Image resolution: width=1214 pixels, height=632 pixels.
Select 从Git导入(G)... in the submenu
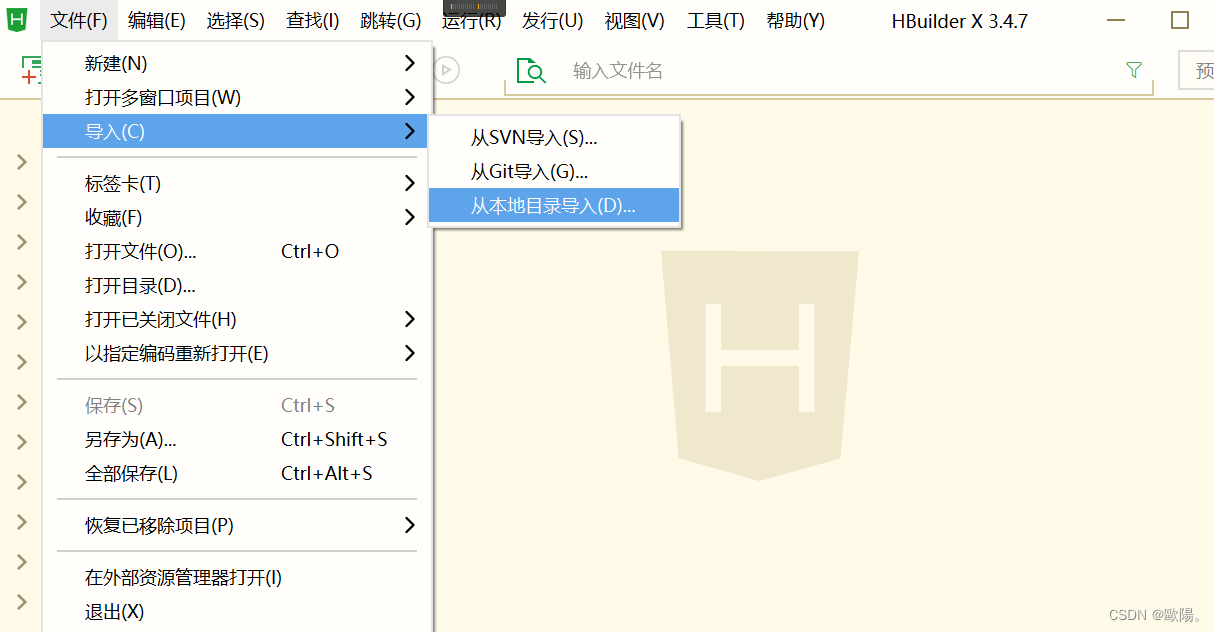[554, 172]
